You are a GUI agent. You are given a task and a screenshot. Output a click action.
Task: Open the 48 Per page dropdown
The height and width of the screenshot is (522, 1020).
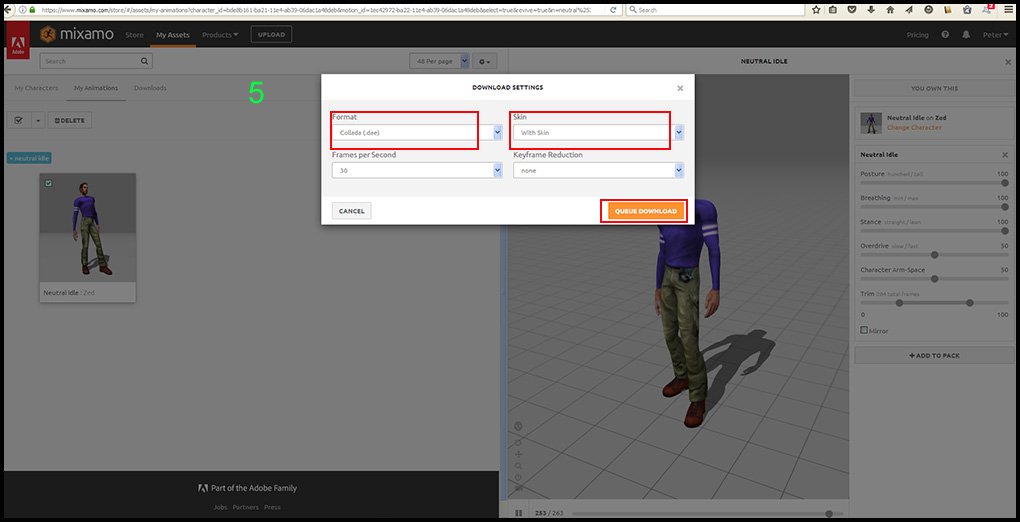[439, 61]
